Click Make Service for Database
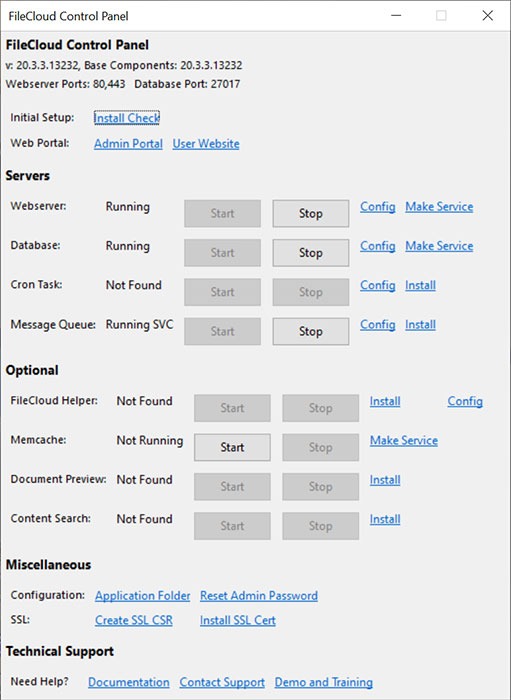 click(x=439, y=246)
